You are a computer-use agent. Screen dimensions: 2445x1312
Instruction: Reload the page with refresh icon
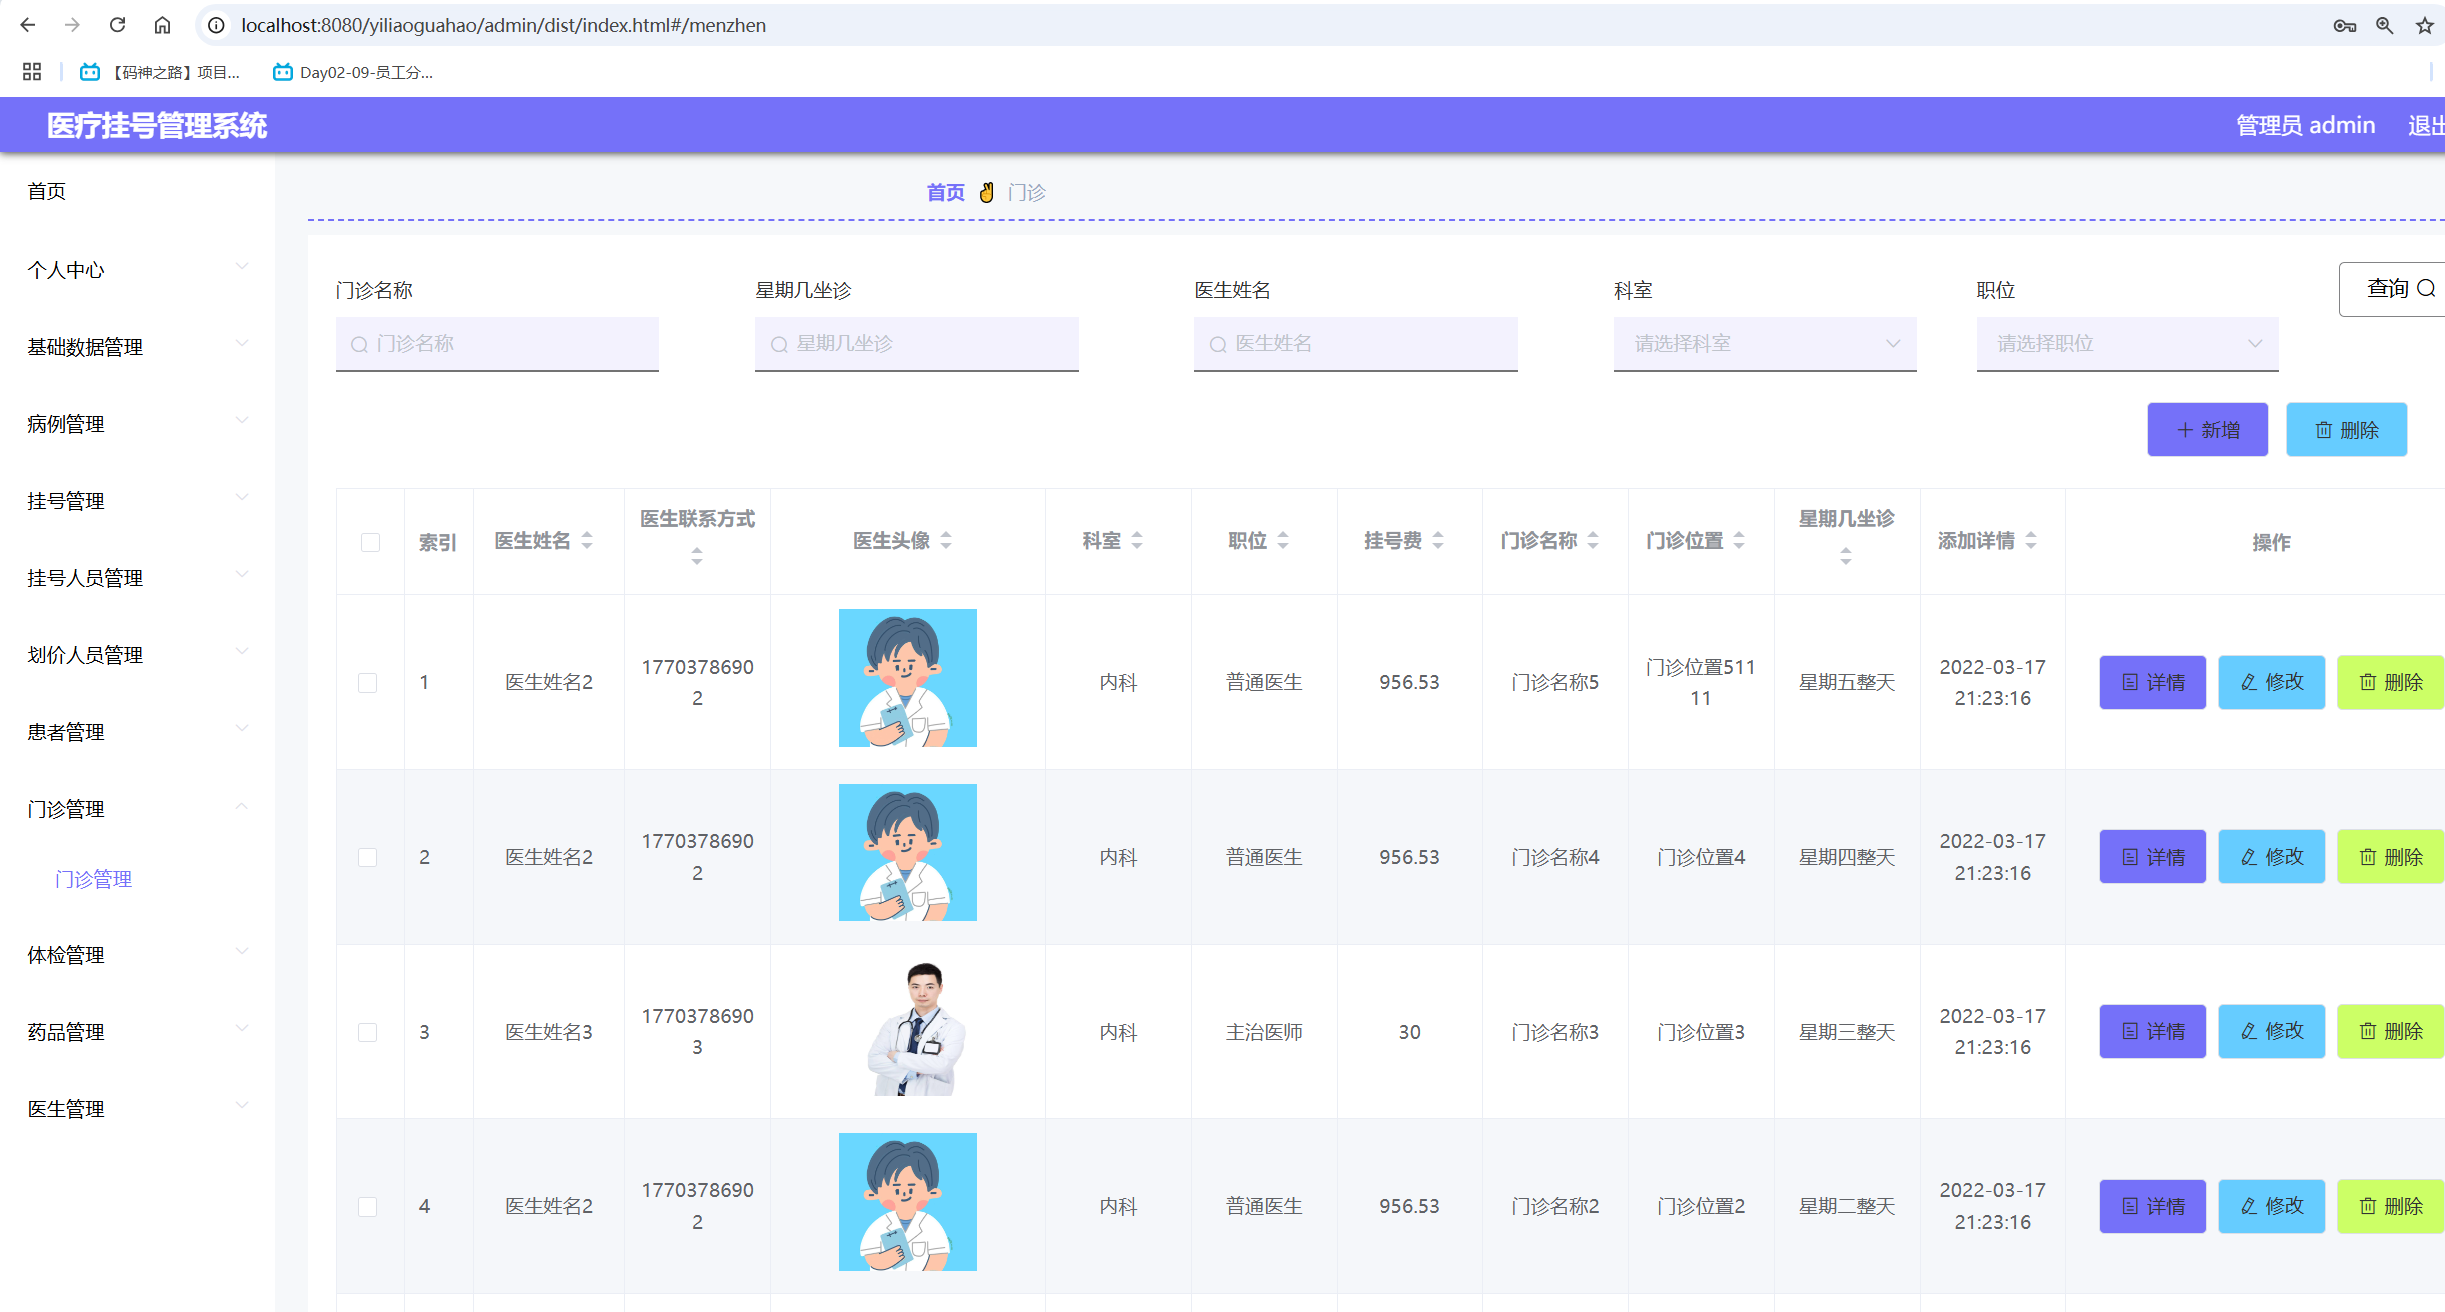pos(117,25)
